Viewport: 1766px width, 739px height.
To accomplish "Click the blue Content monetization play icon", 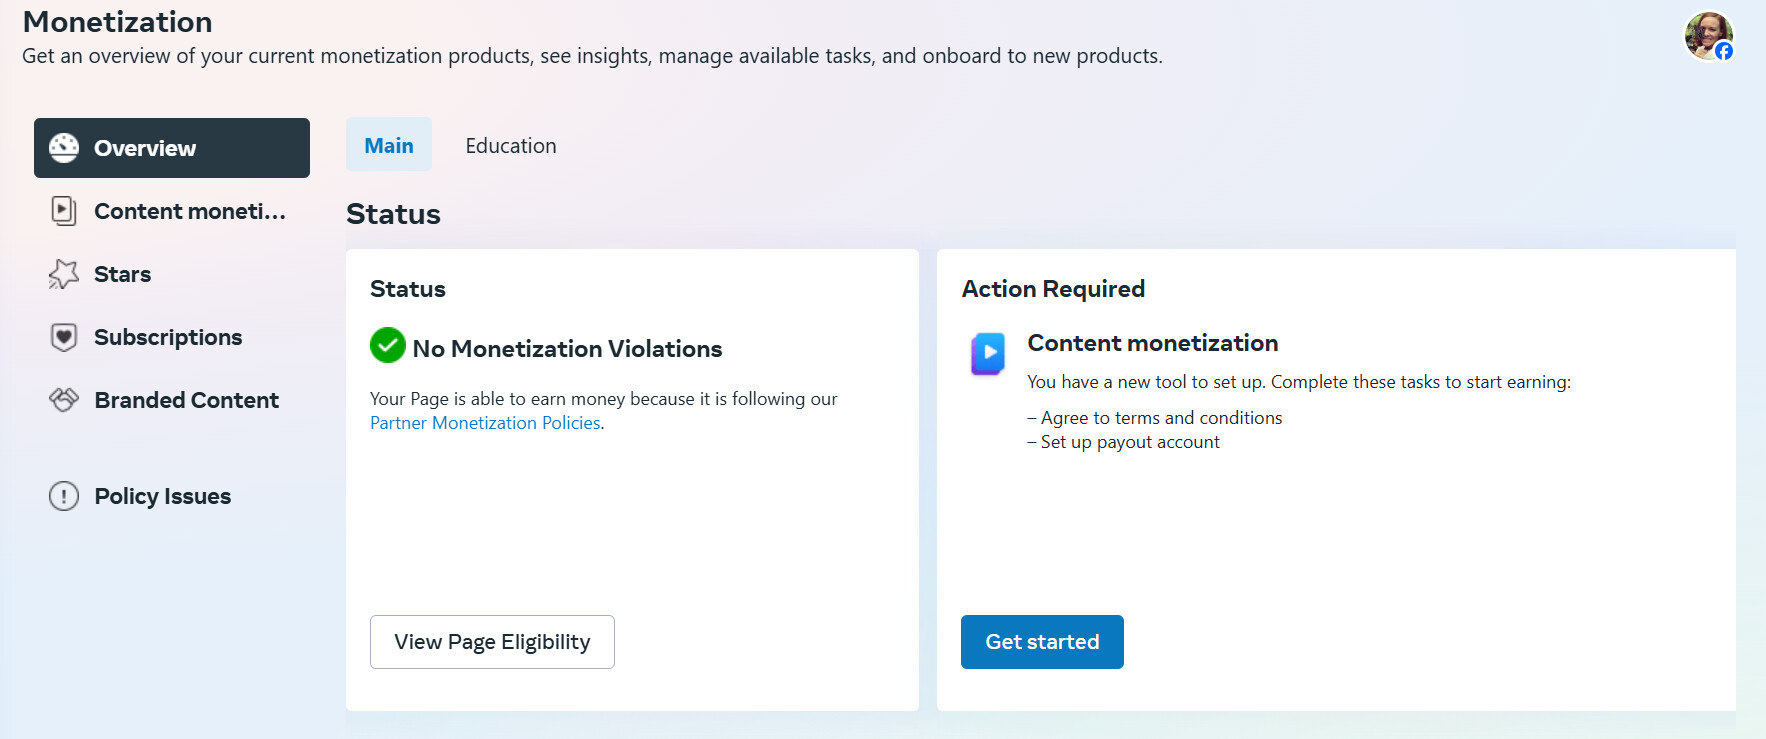I will tap(988, 353).
